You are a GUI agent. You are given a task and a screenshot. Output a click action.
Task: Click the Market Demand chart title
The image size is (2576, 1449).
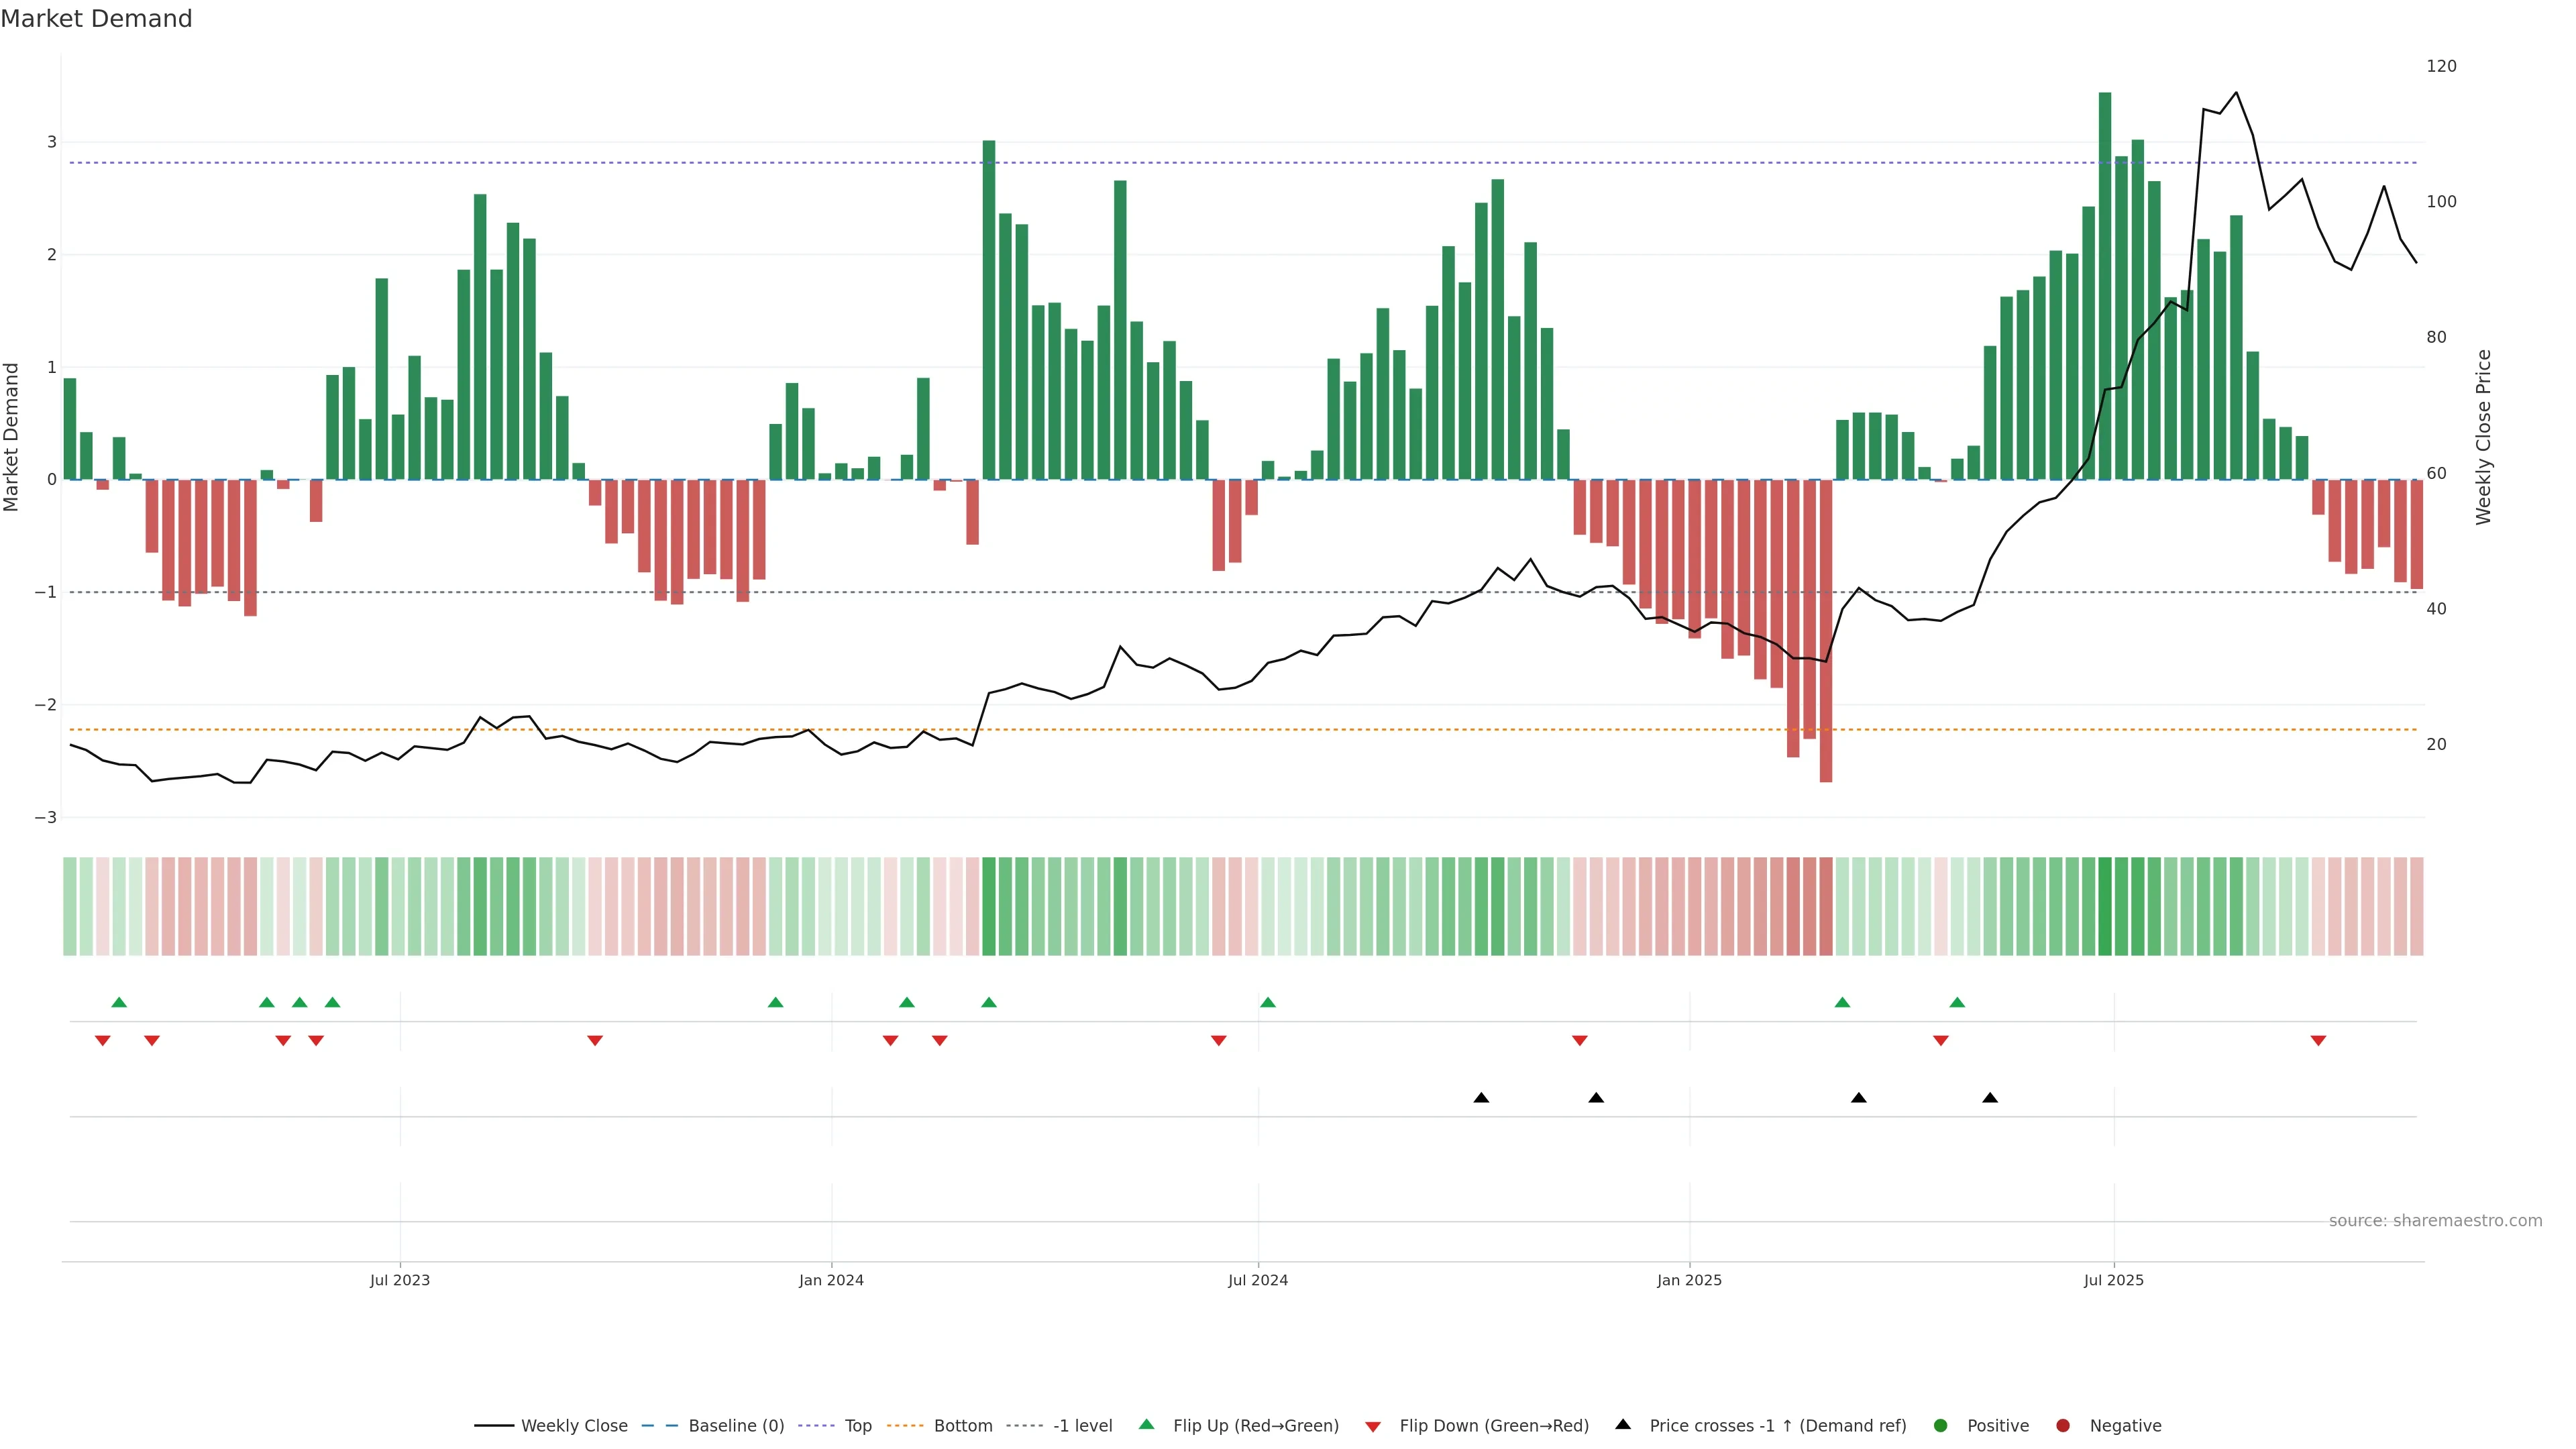pyautogui.click(x=96, y=19)
